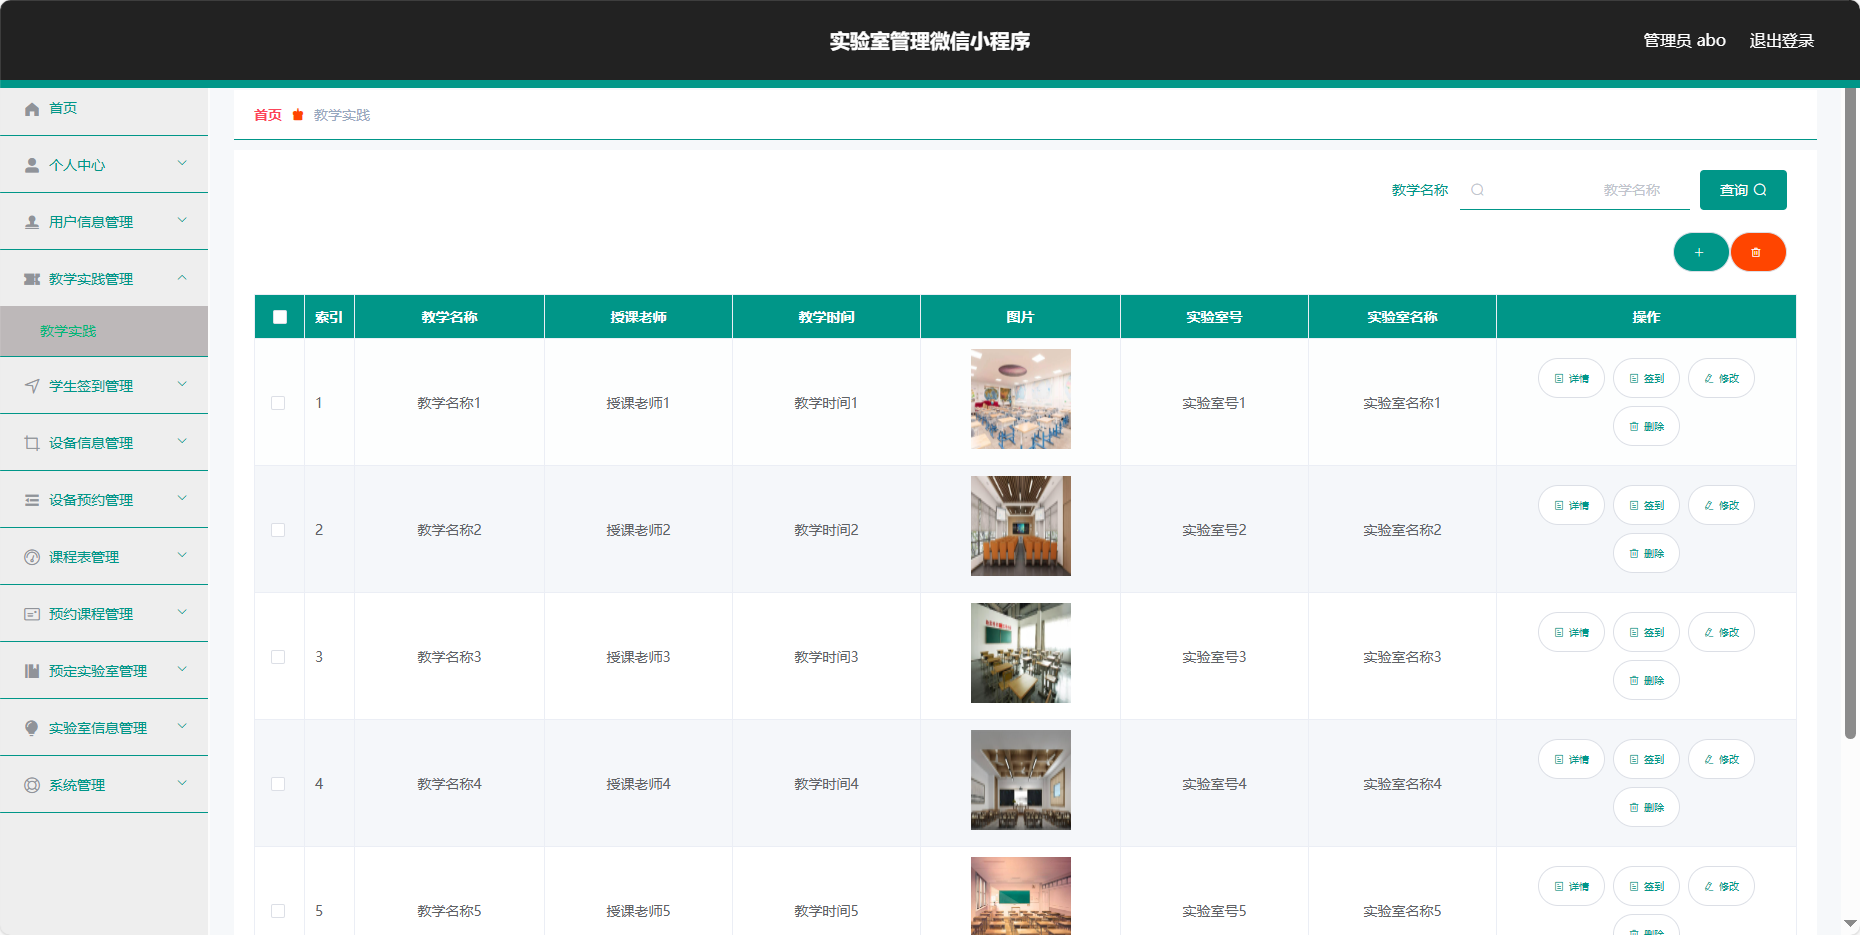Expand the 用户信息管理 menu chevron
The image size is (1860, 935).
(x=182, y=220)
